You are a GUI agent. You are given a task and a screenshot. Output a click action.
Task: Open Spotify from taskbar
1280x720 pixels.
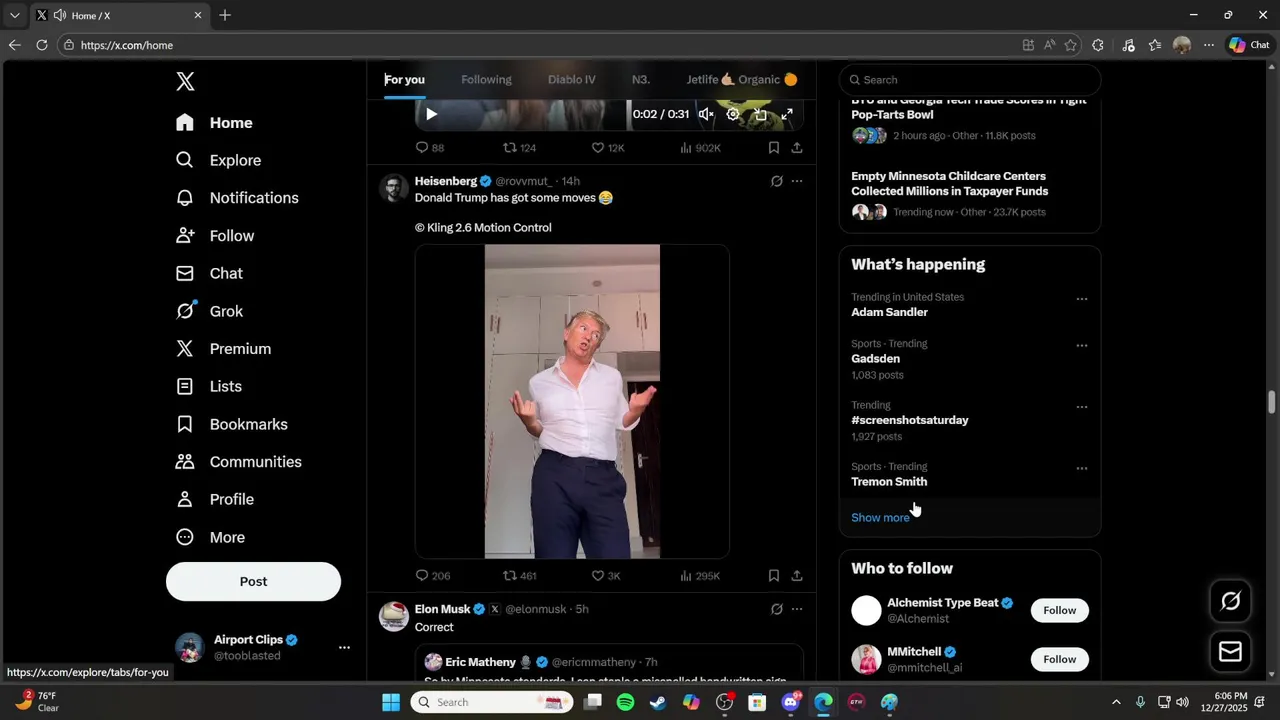(625, 702)
